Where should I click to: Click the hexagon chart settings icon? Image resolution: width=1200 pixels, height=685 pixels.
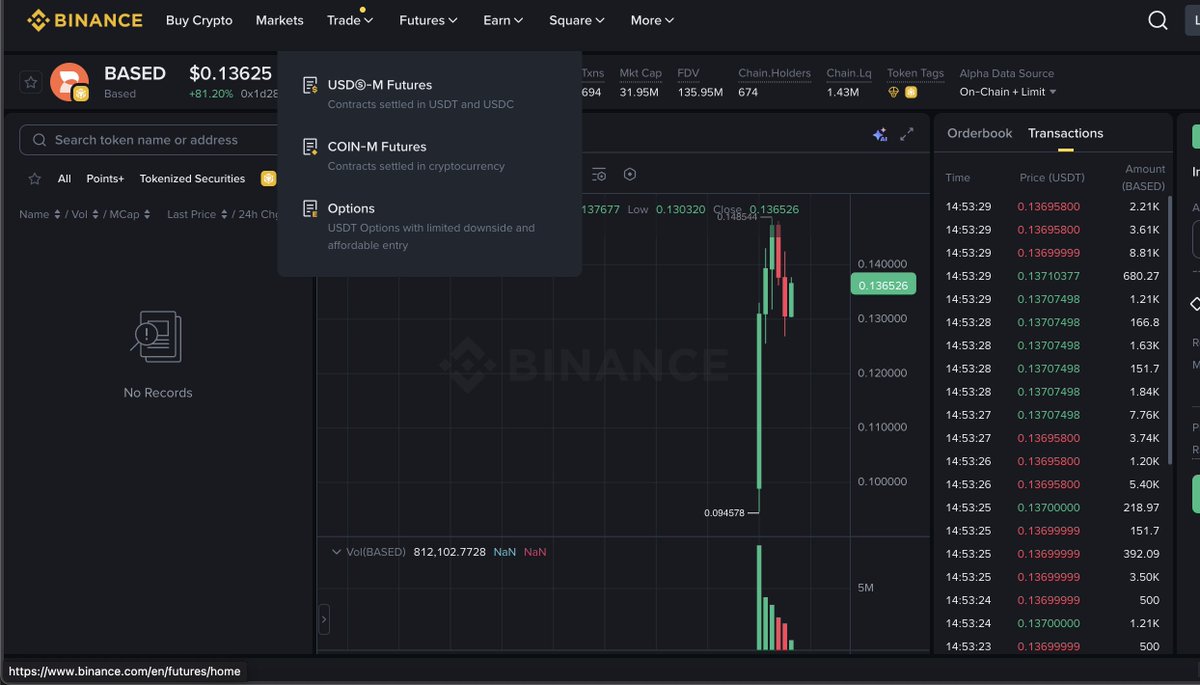click(x=630, y=174)
